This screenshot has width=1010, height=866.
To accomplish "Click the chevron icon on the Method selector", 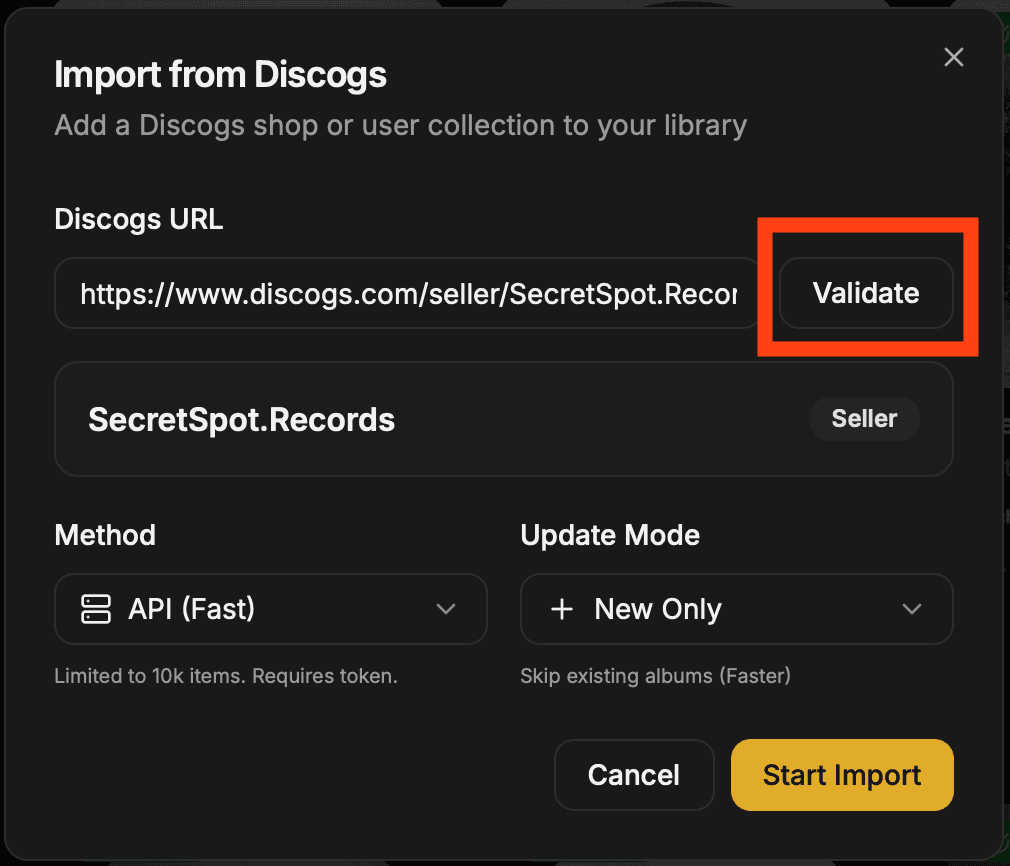I will (x=446, y=609).
